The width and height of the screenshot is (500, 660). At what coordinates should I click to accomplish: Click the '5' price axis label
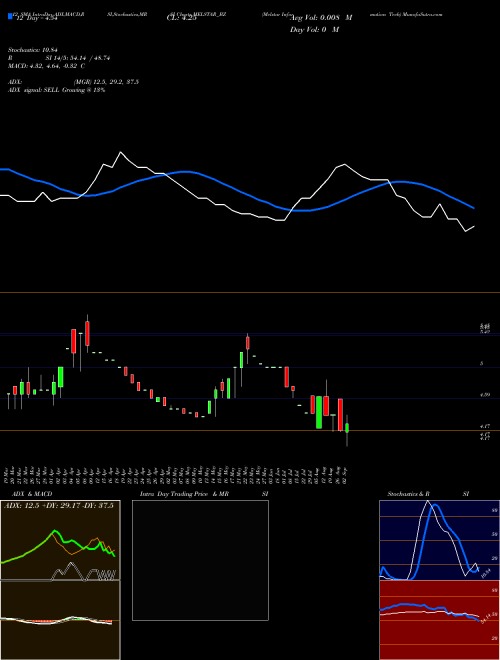click(481, 363)
